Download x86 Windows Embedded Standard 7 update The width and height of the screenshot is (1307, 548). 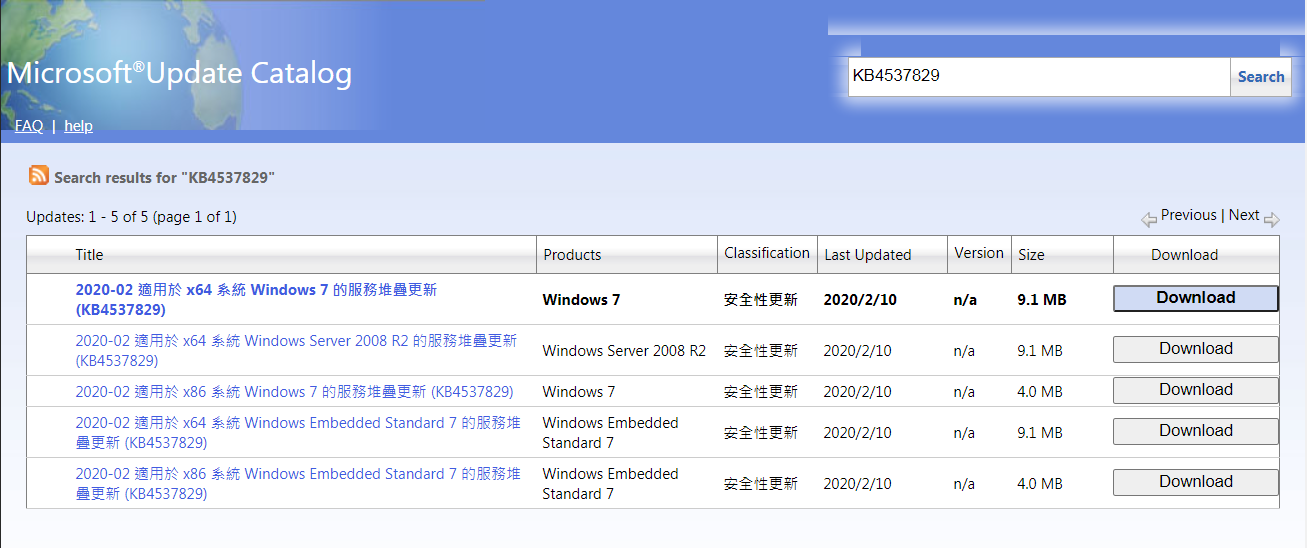[1195, 482]
